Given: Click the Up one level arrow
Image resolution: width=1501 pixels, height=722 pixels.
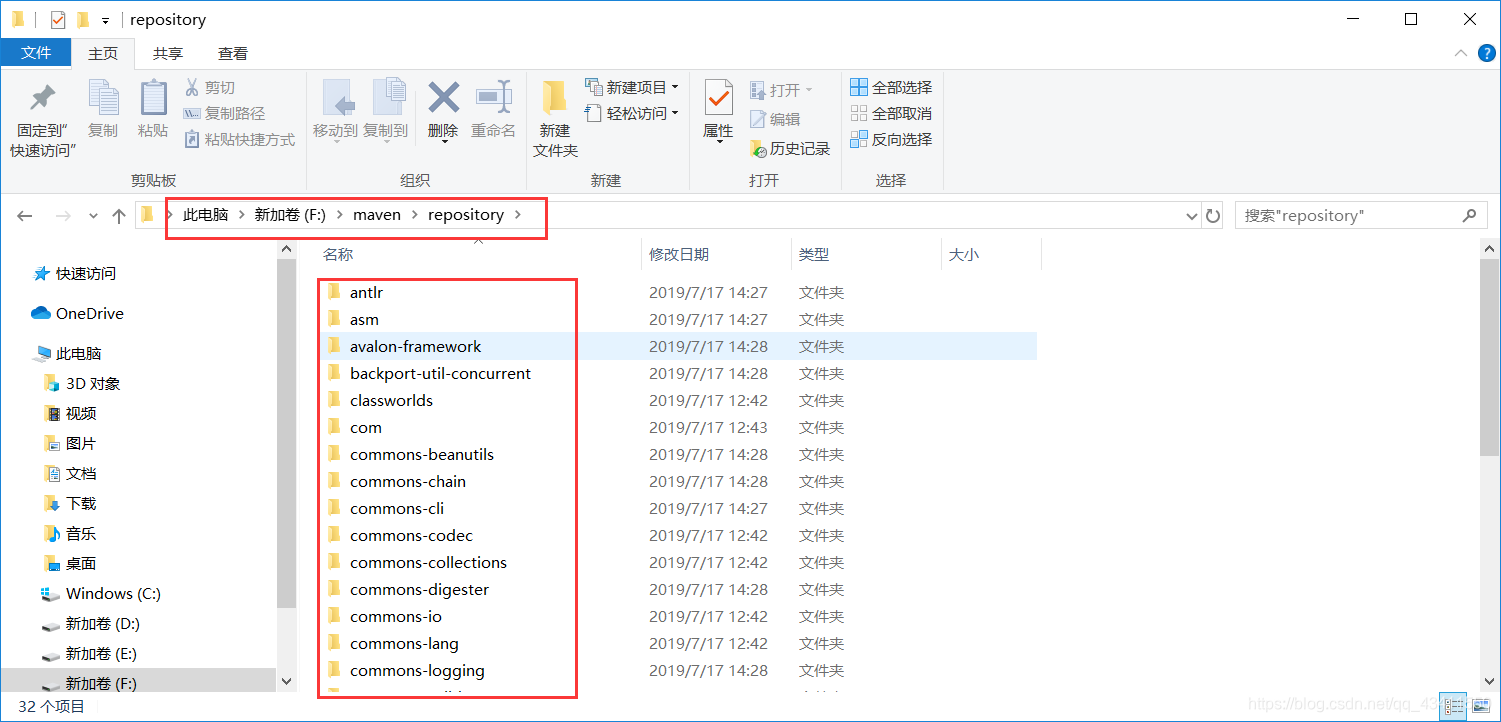Looking at the screenshot, I should 119,216.
